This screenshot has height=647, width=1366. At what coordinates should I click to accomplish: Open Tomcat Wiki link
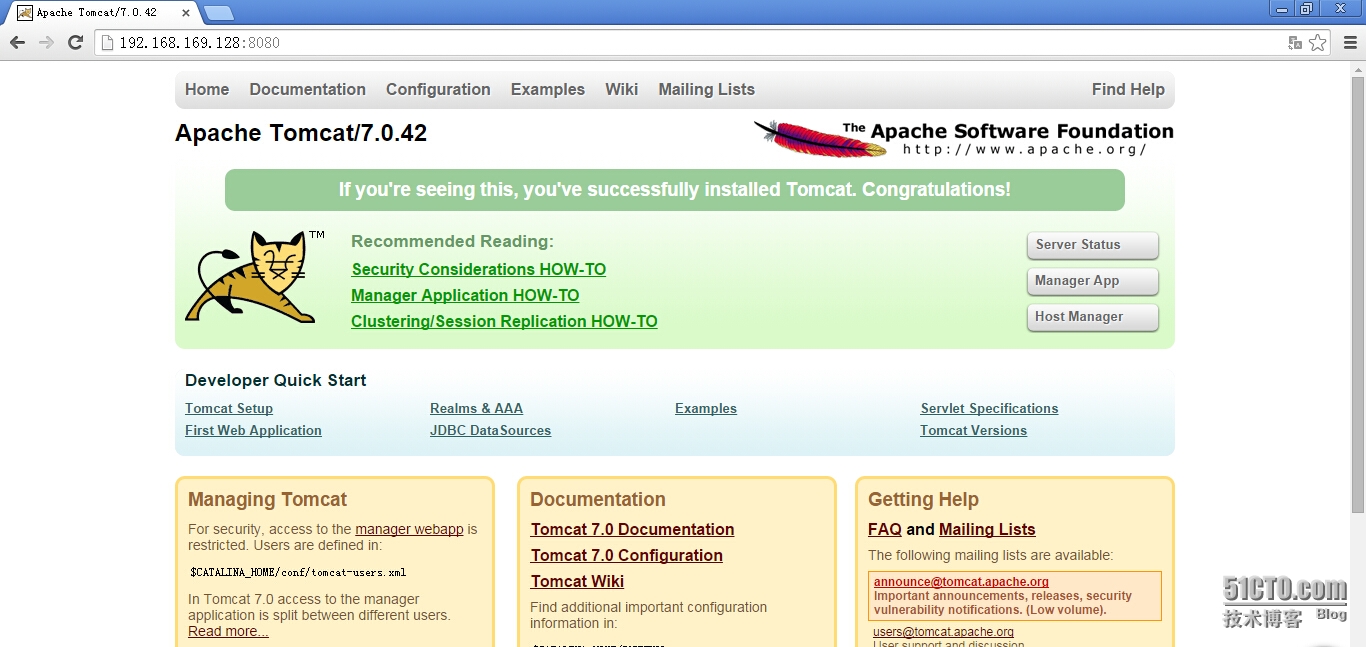tap(577, 581)
